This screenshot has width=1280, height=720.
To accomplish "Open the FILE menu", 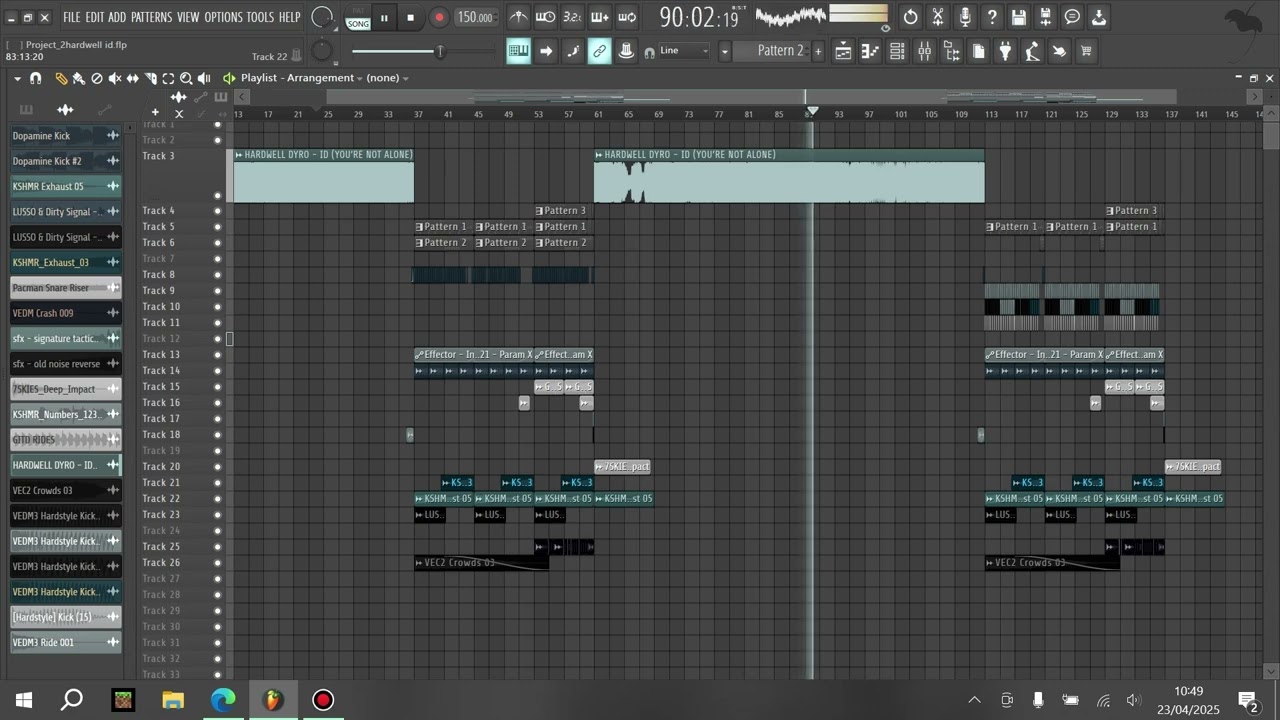I will 72,17.
